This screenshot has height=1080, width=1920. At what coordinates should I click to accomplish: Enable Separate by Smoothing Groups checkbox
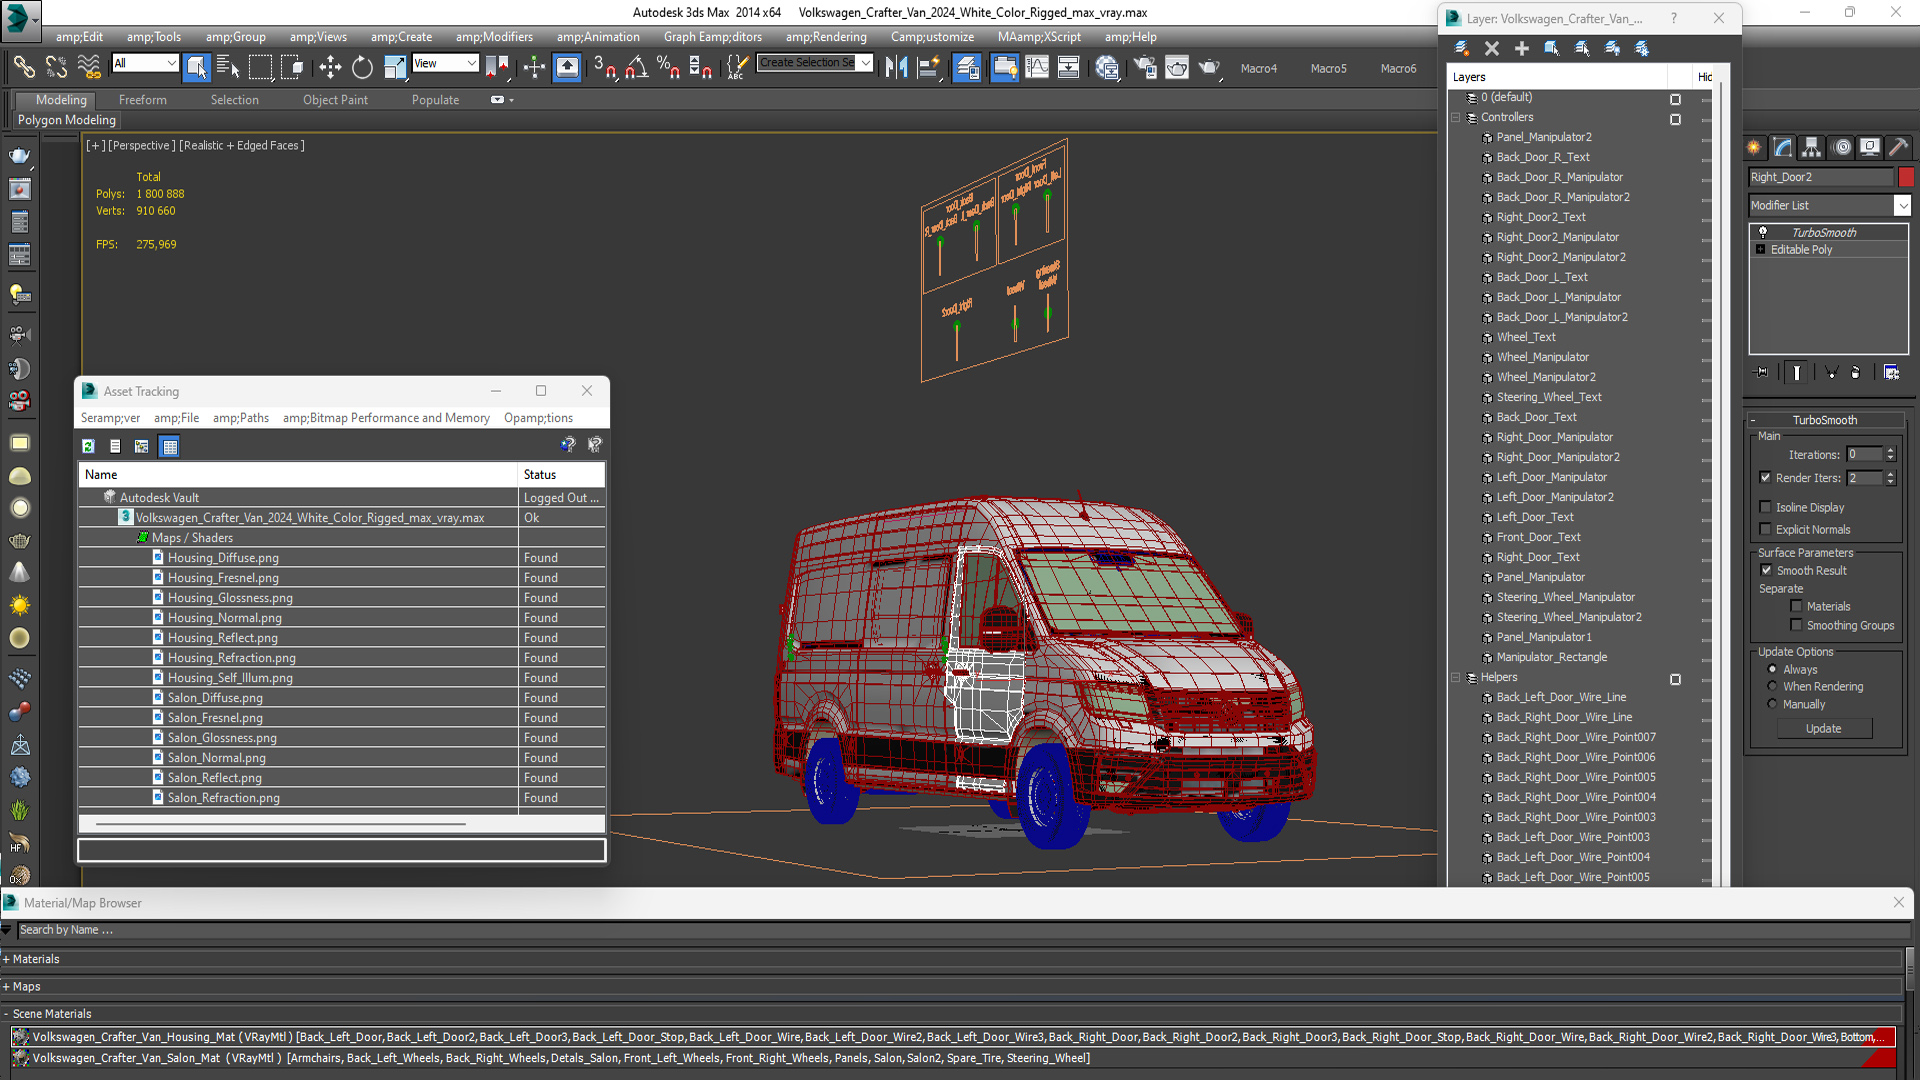1796,625
